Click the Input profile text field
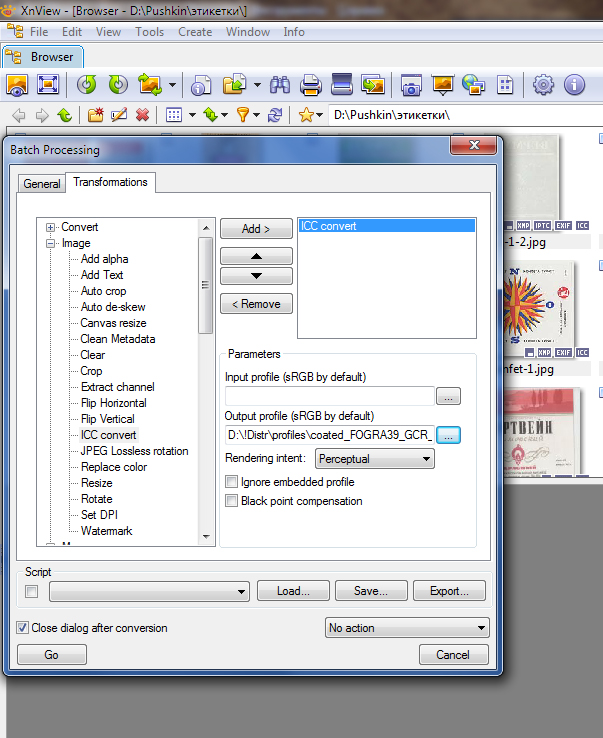The width and height of the screenshot is (603, 738). point(330,396)
